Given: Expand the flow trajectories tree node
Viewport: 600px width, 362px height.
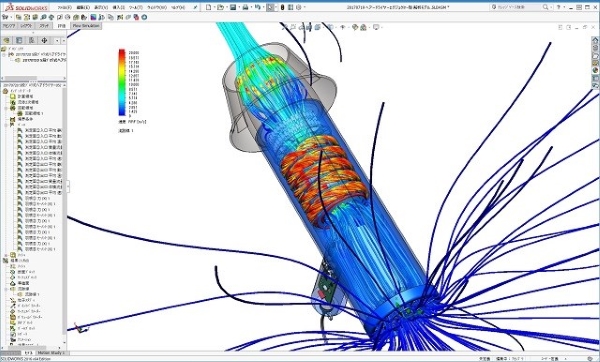Looking at the screenshot, I should 7,289.
